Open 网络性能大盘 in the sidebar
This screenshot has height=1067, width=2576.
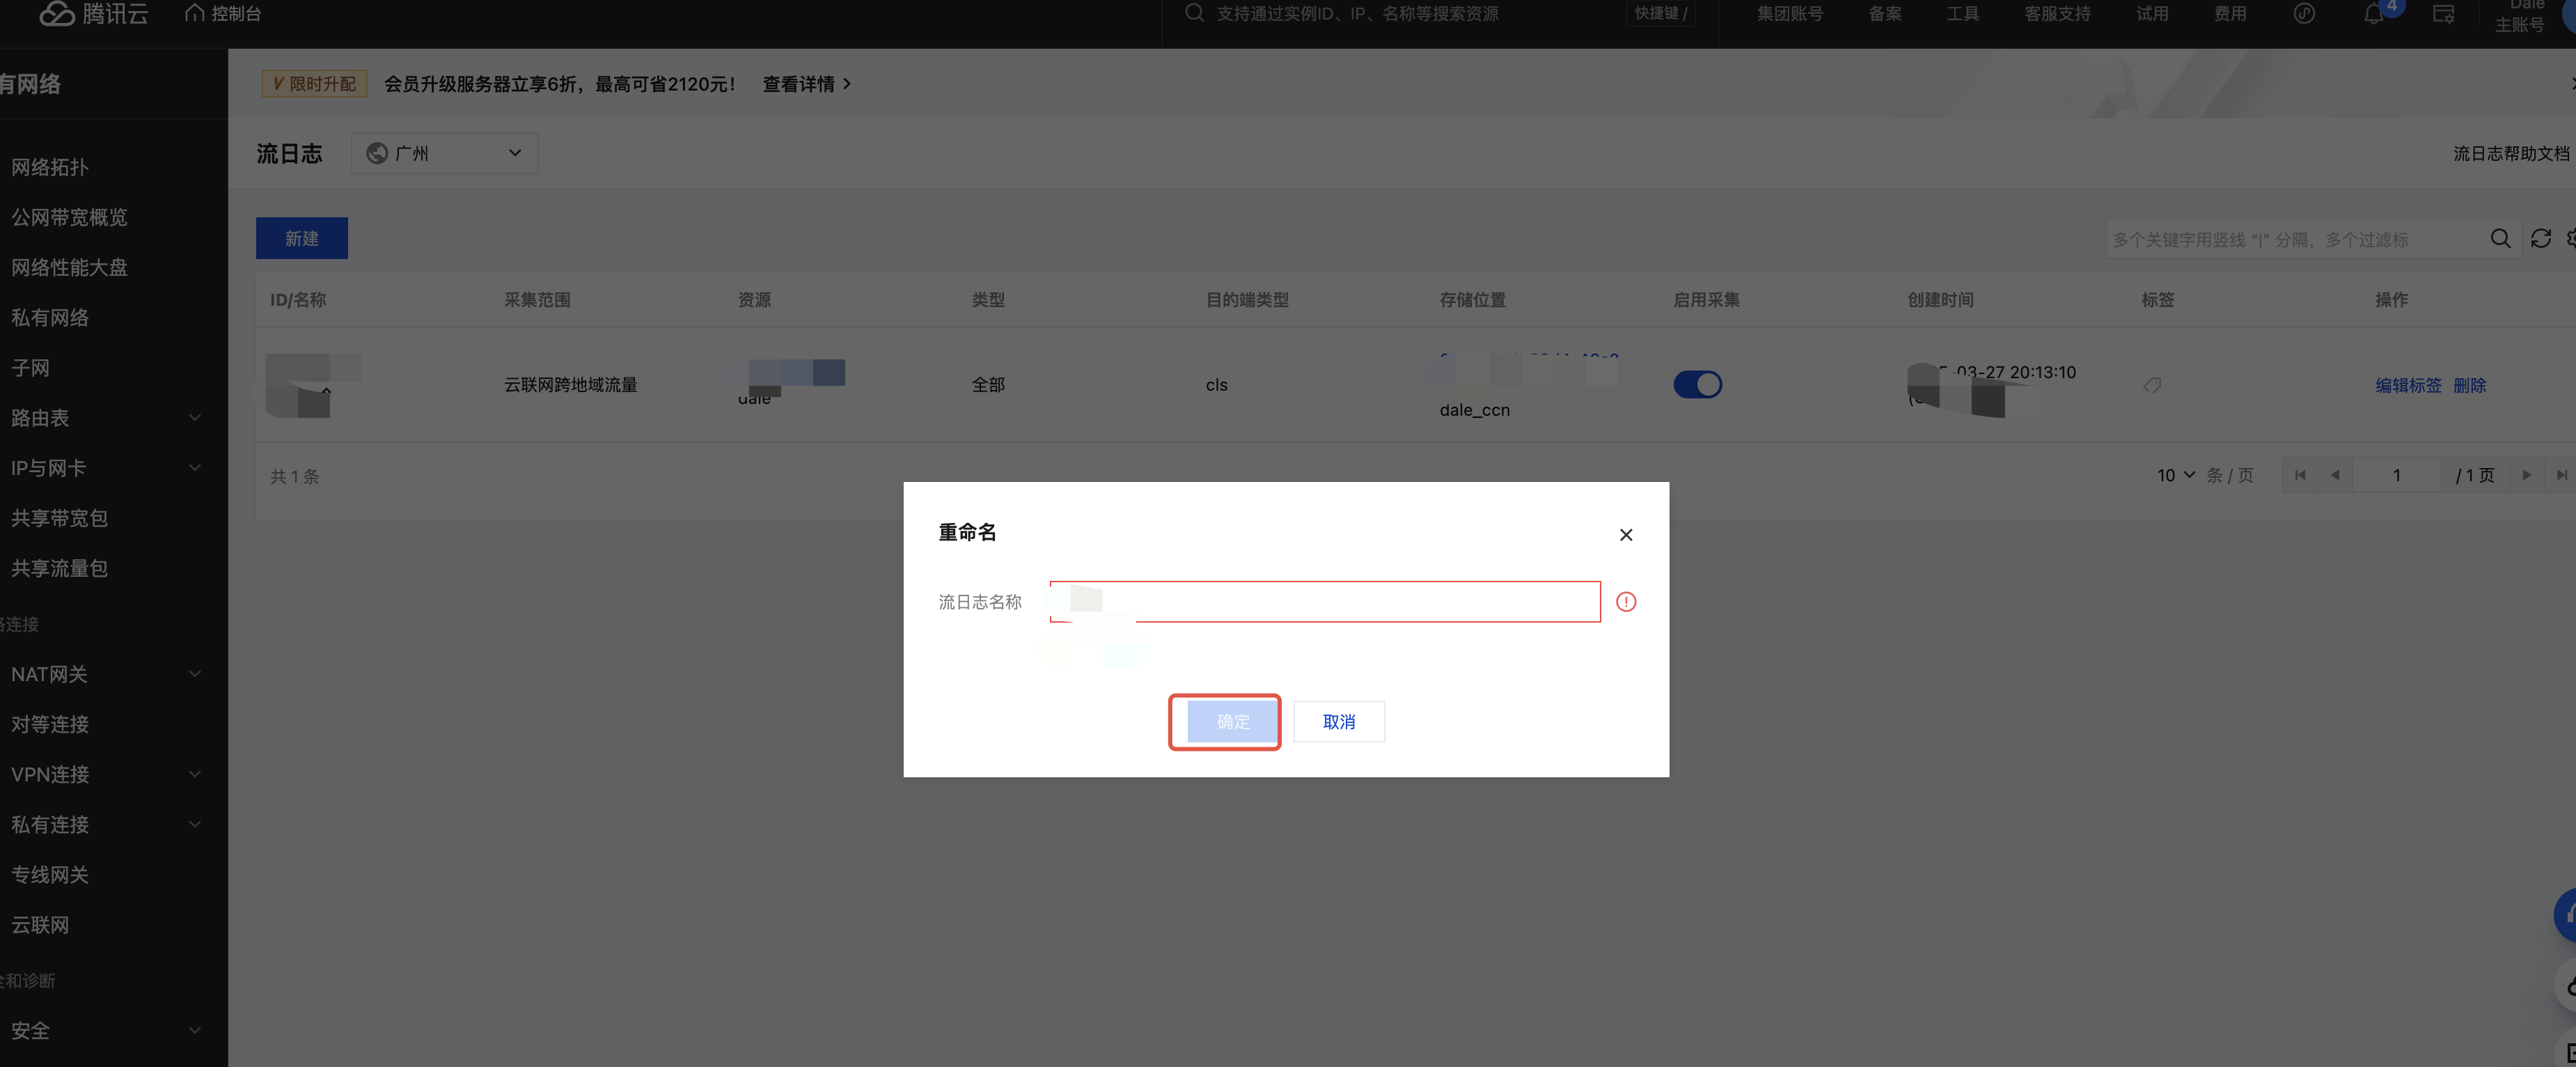pyautogui.click(x=69, y=267)
